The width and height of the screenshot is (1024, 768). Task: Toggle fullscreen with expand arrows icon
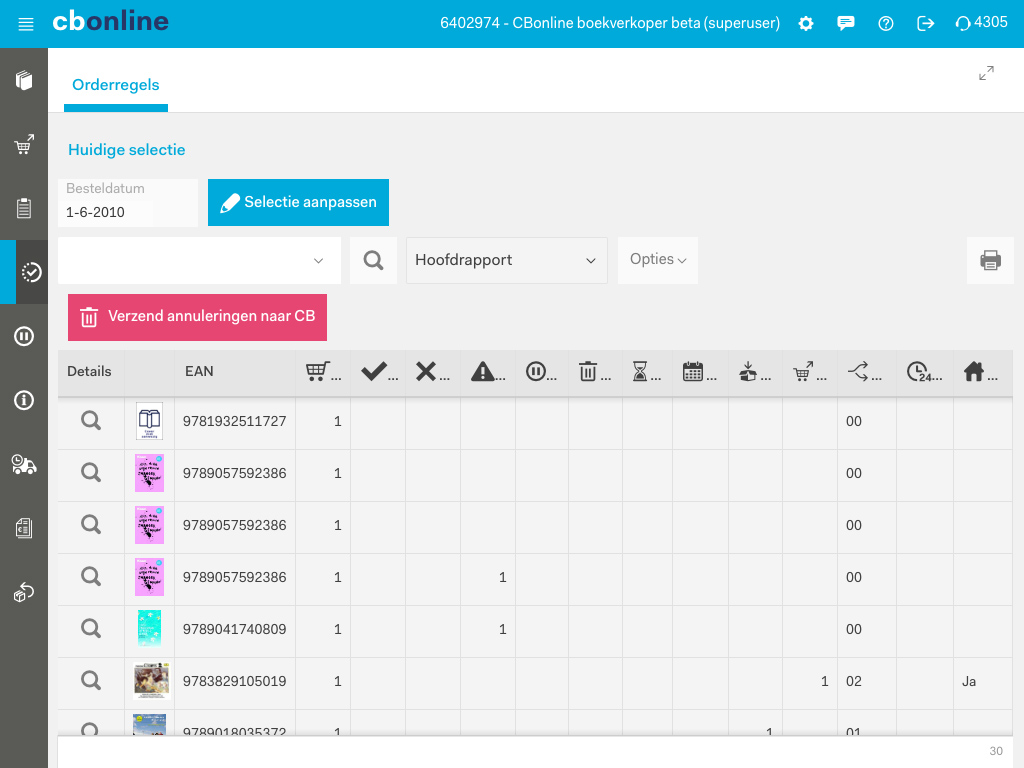(986, 73)
